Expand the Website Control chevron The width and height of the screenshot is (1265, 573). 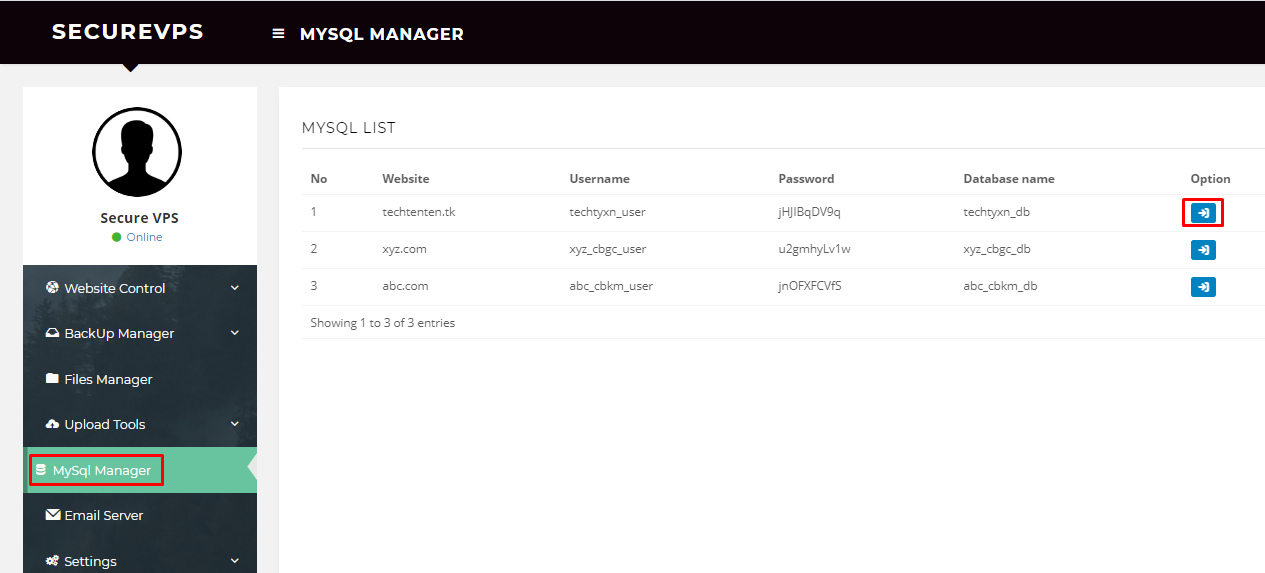click(x=235, y=288)
